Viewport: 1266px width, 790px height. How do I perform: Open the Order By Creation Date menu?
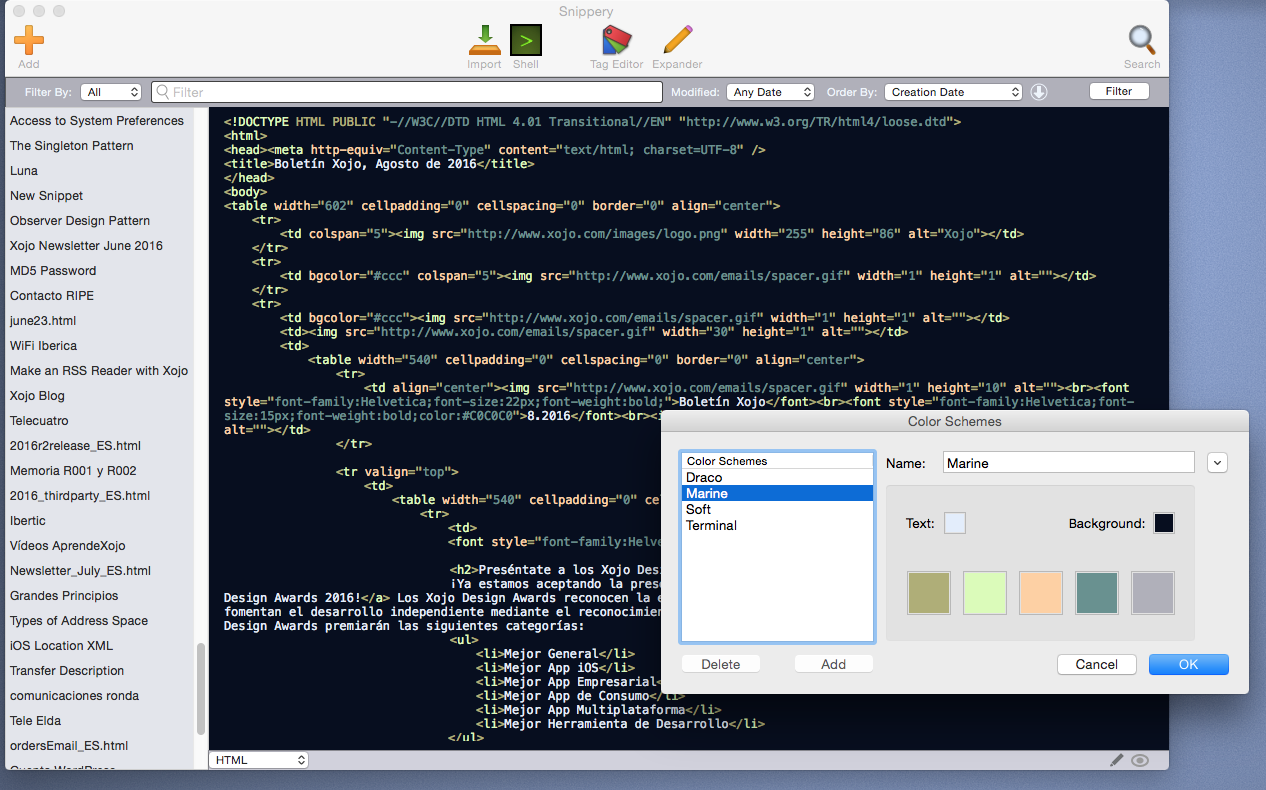click(953, 92)
